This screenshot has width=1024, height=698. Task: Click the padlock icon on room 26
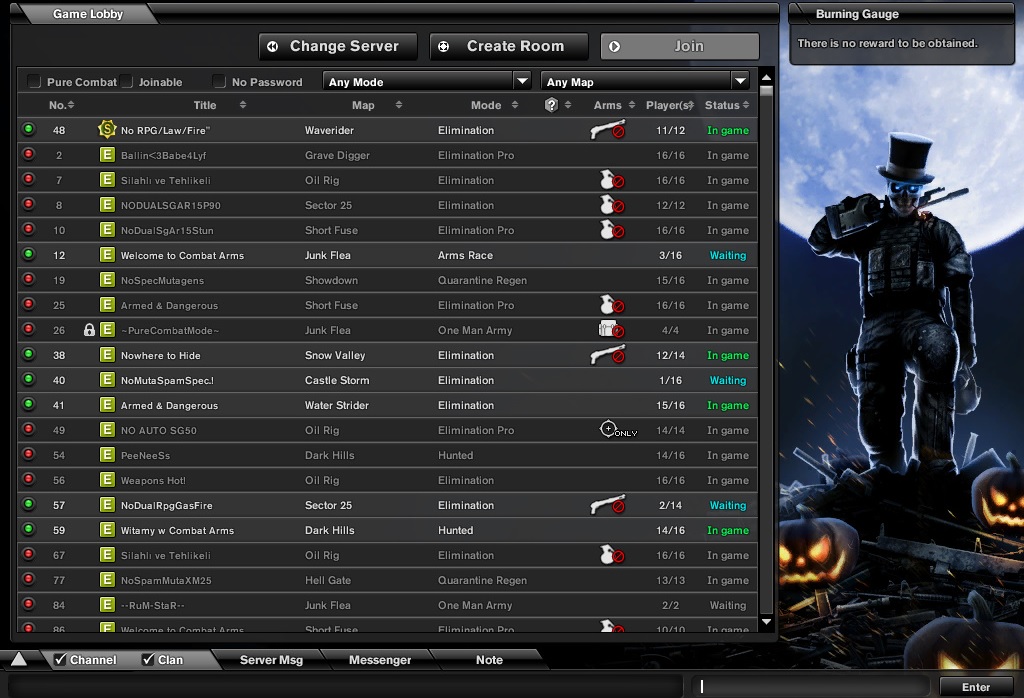coord(89,330)
